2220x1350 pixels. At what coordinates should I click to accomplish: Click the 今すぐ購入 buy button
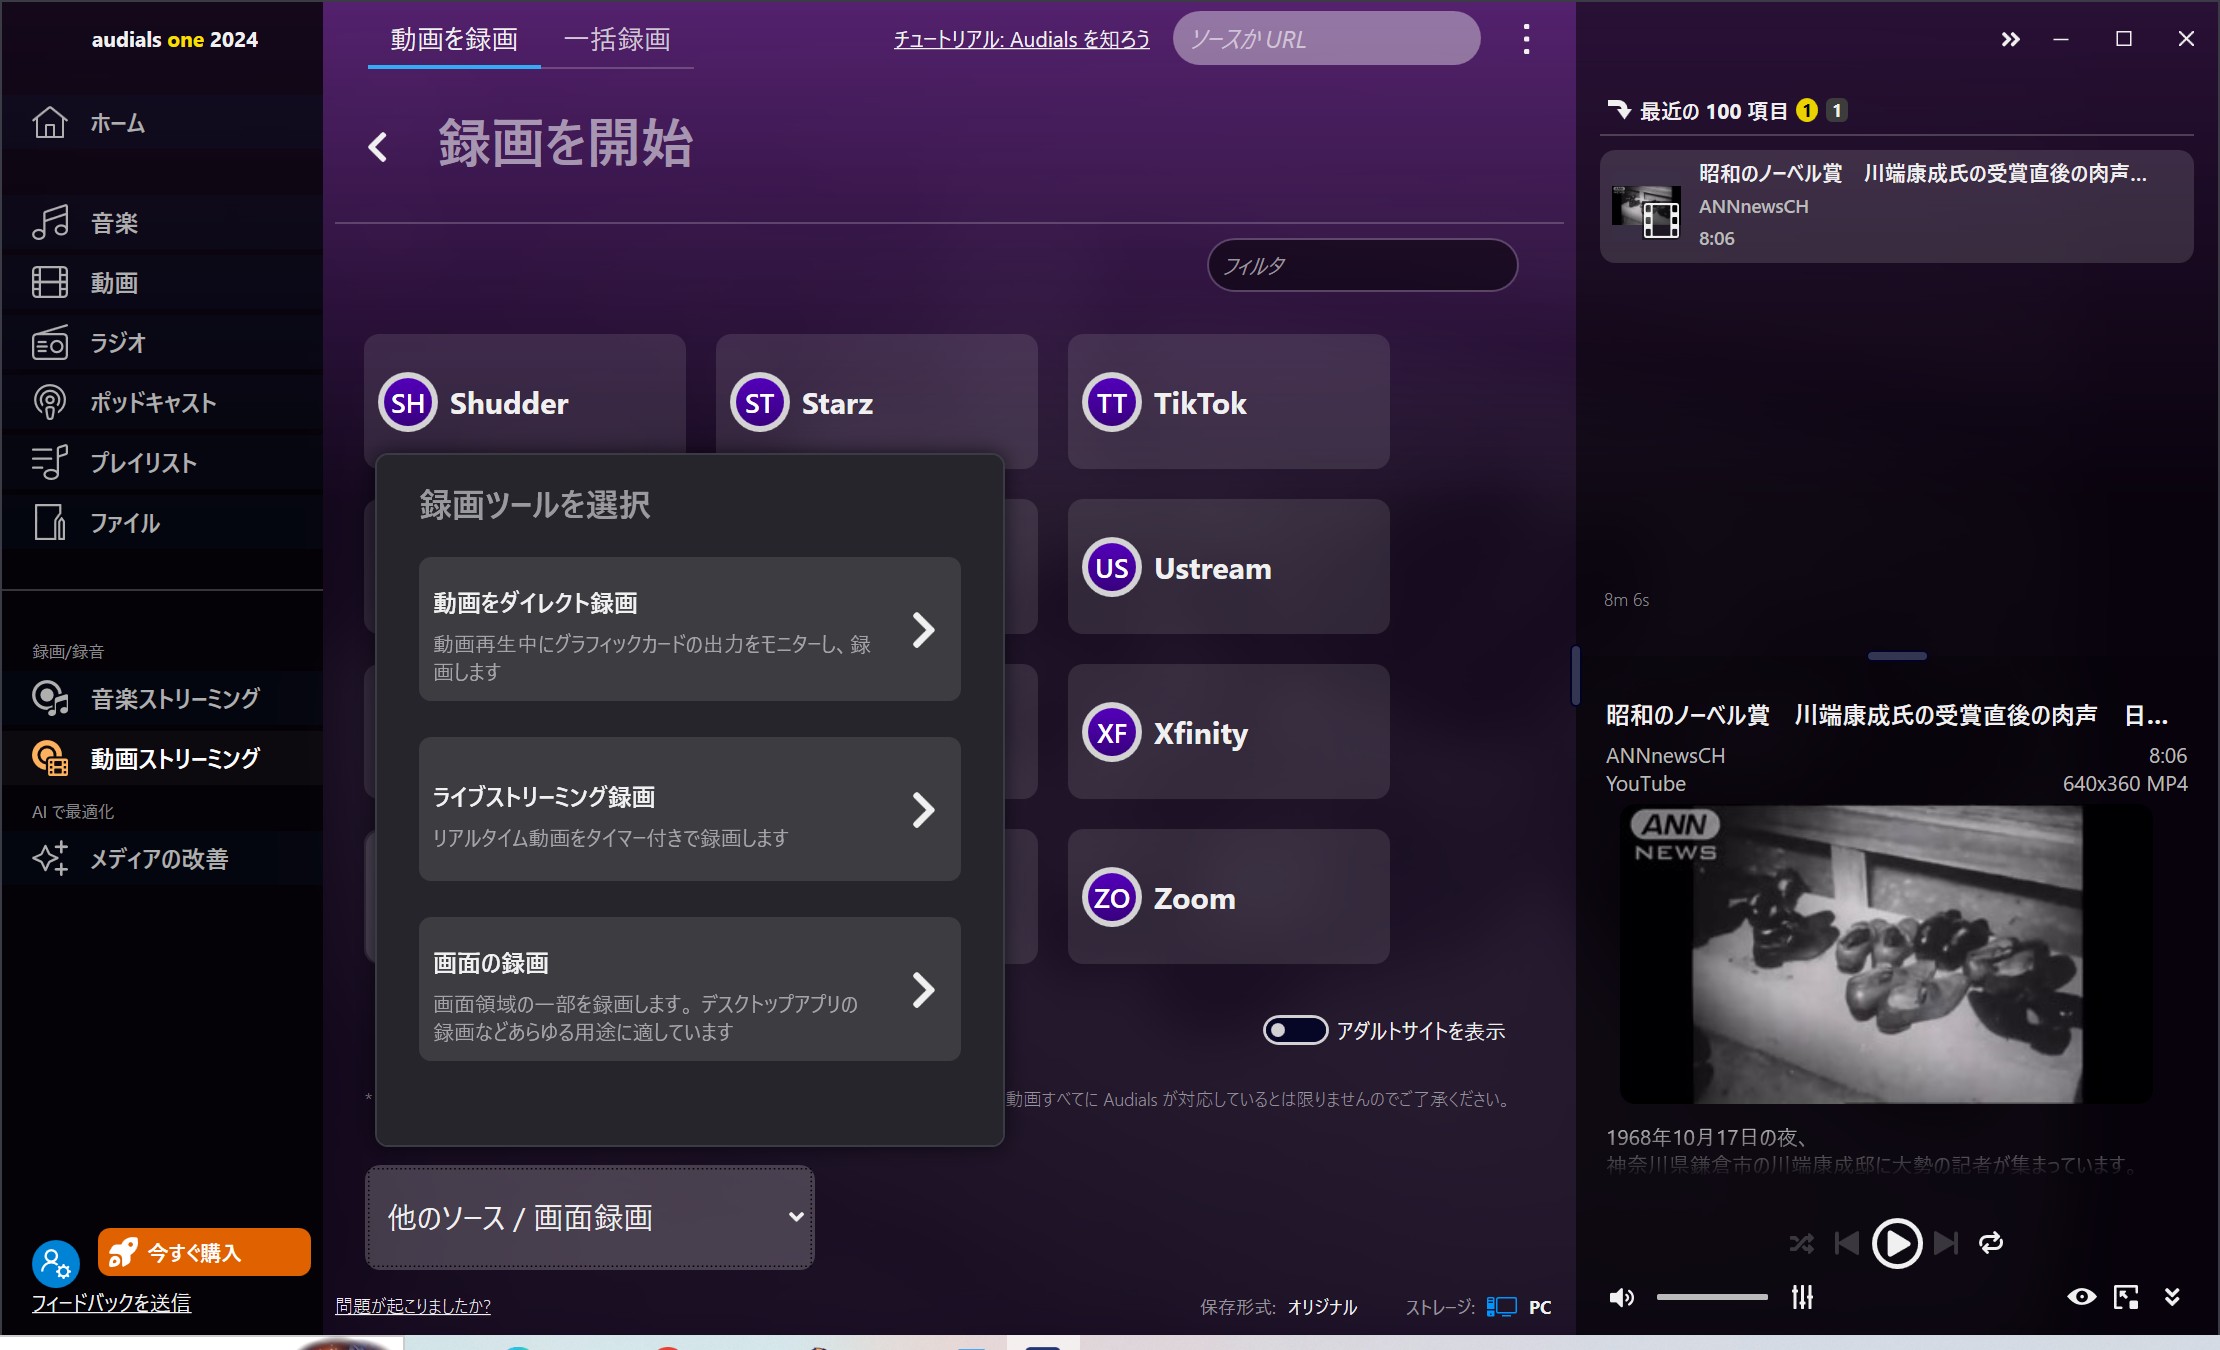pos(204,1252)
